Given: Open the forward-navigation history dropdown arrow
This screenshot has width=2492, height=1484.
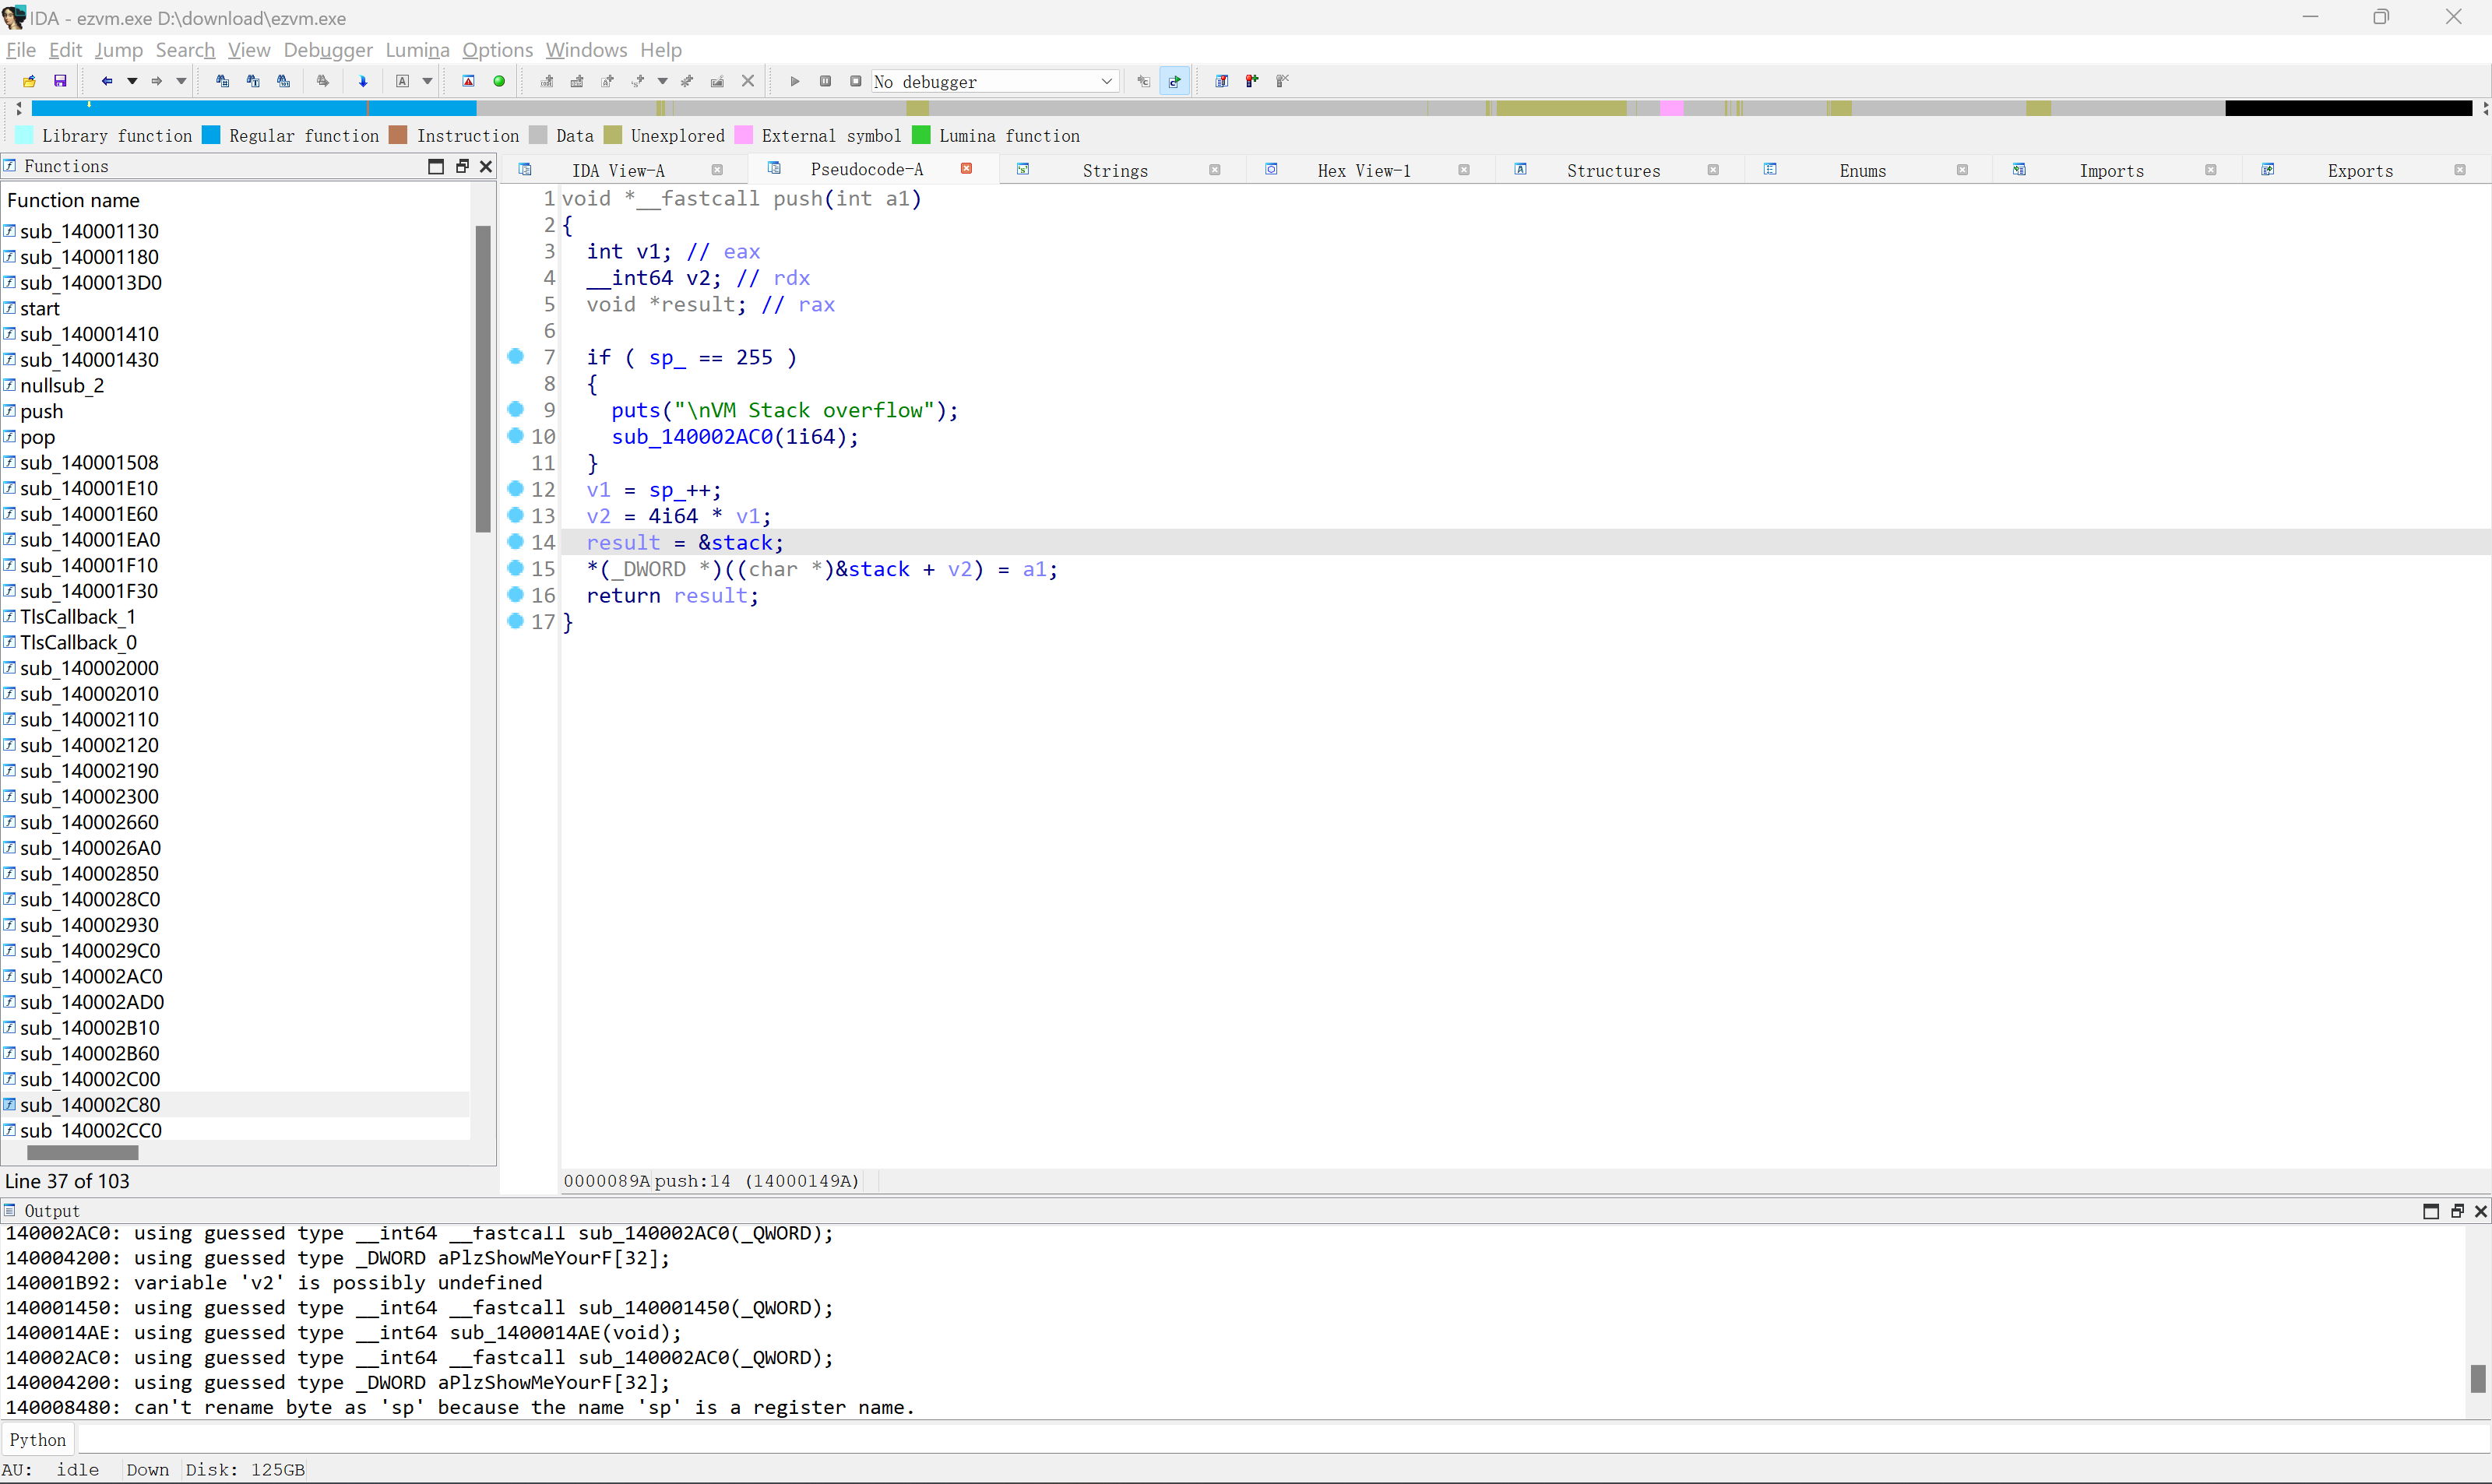Looking at the screenshot, I should coord(181,81).
